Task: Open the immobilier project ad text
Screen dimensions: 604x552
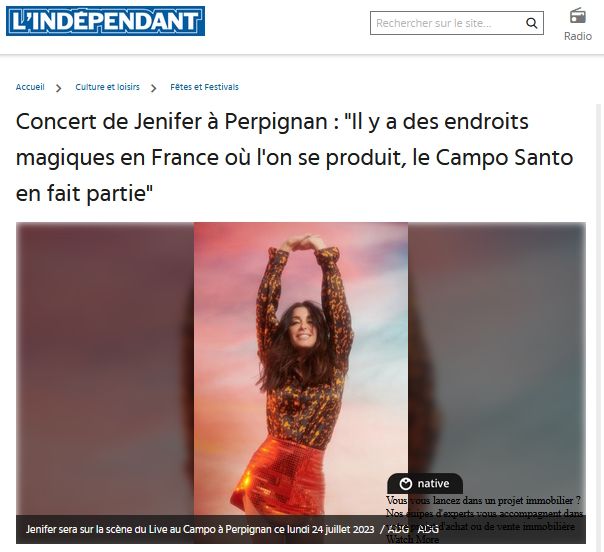Action: tap(484, 513)
